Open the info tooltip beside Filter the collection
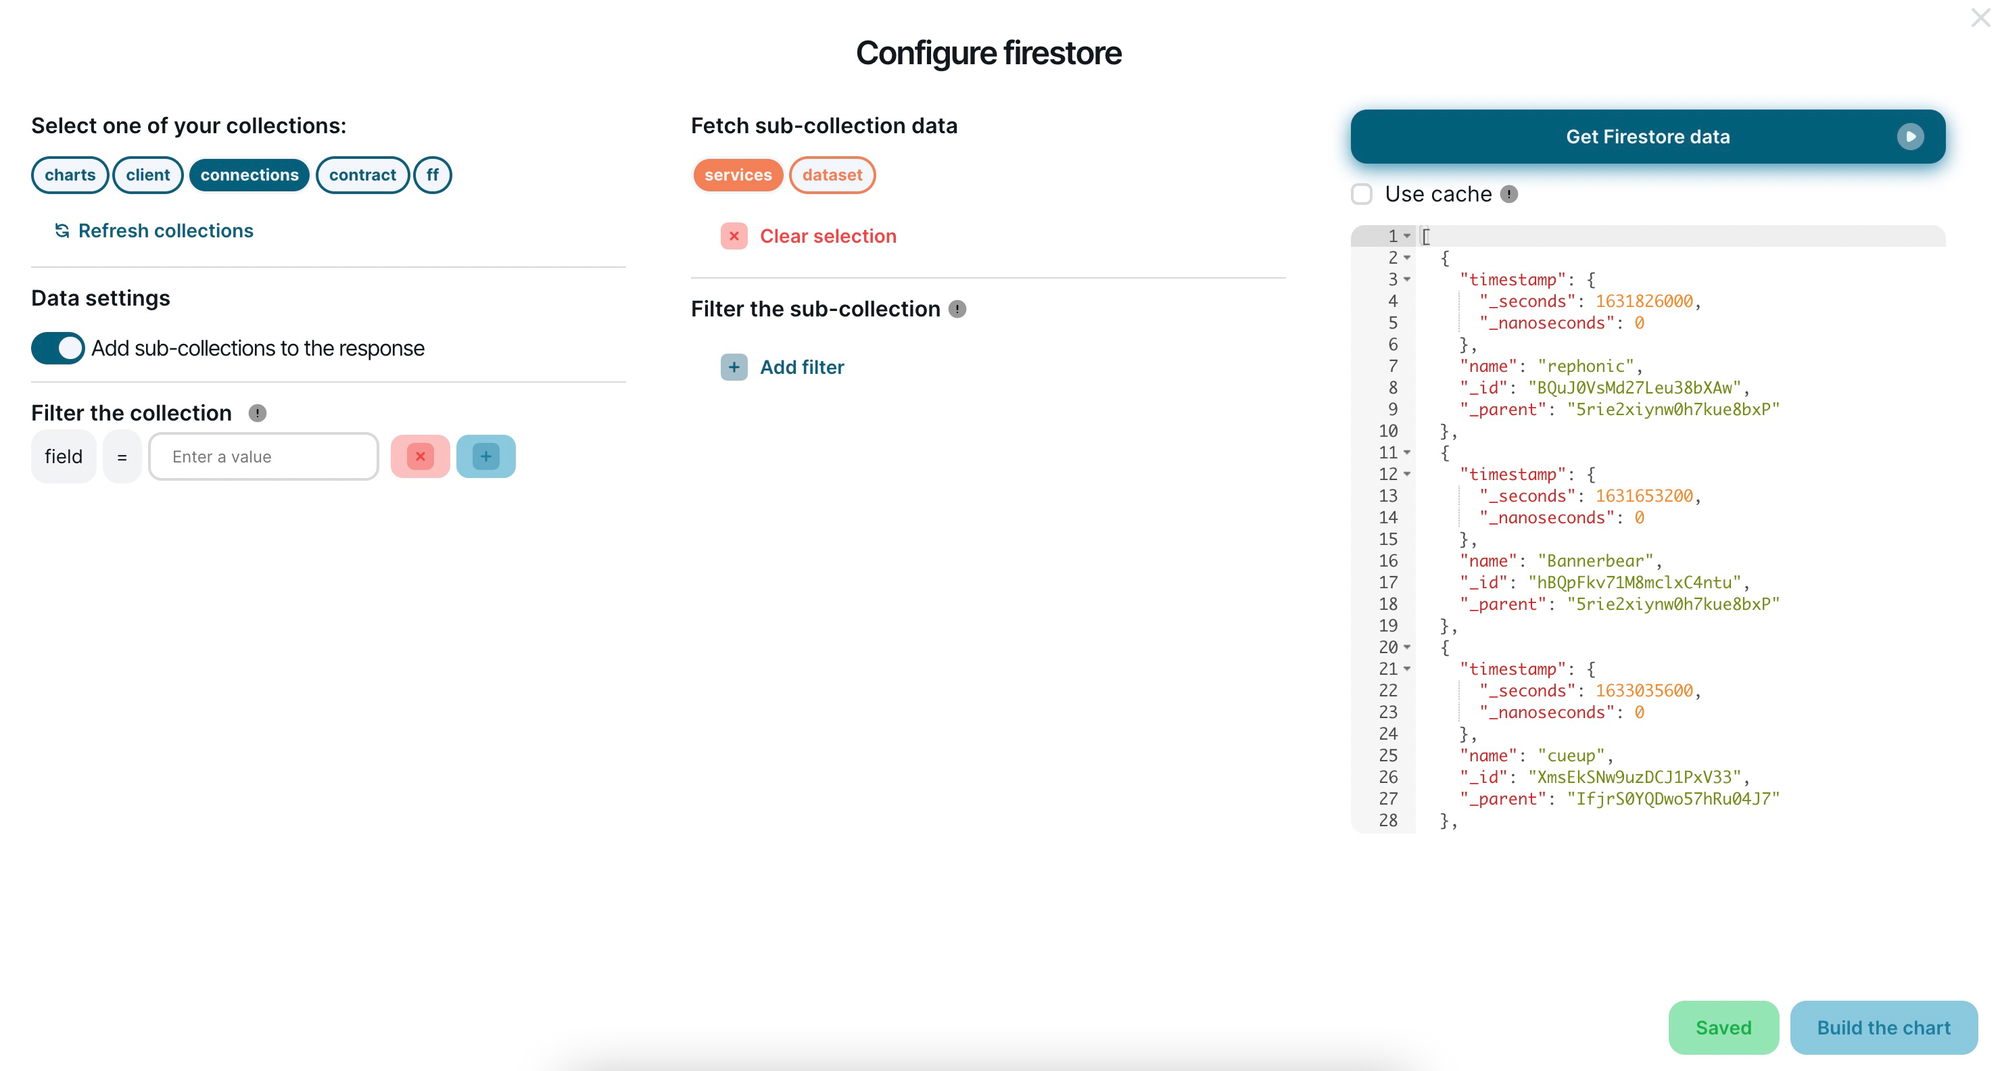This screenshot has height=1071, width=2000. 257,413
